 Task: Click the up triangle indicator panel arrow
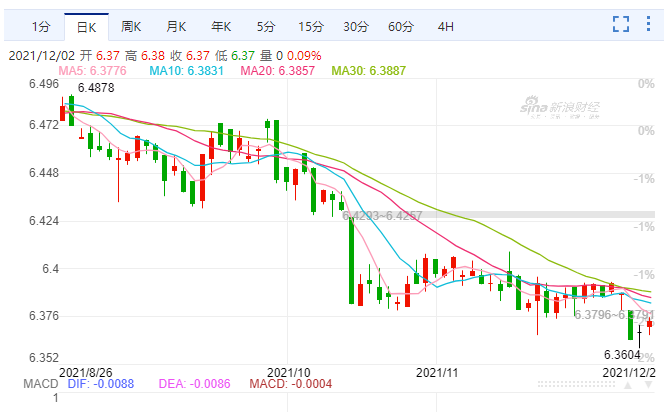pyautogui.click(x=628, y=385)
